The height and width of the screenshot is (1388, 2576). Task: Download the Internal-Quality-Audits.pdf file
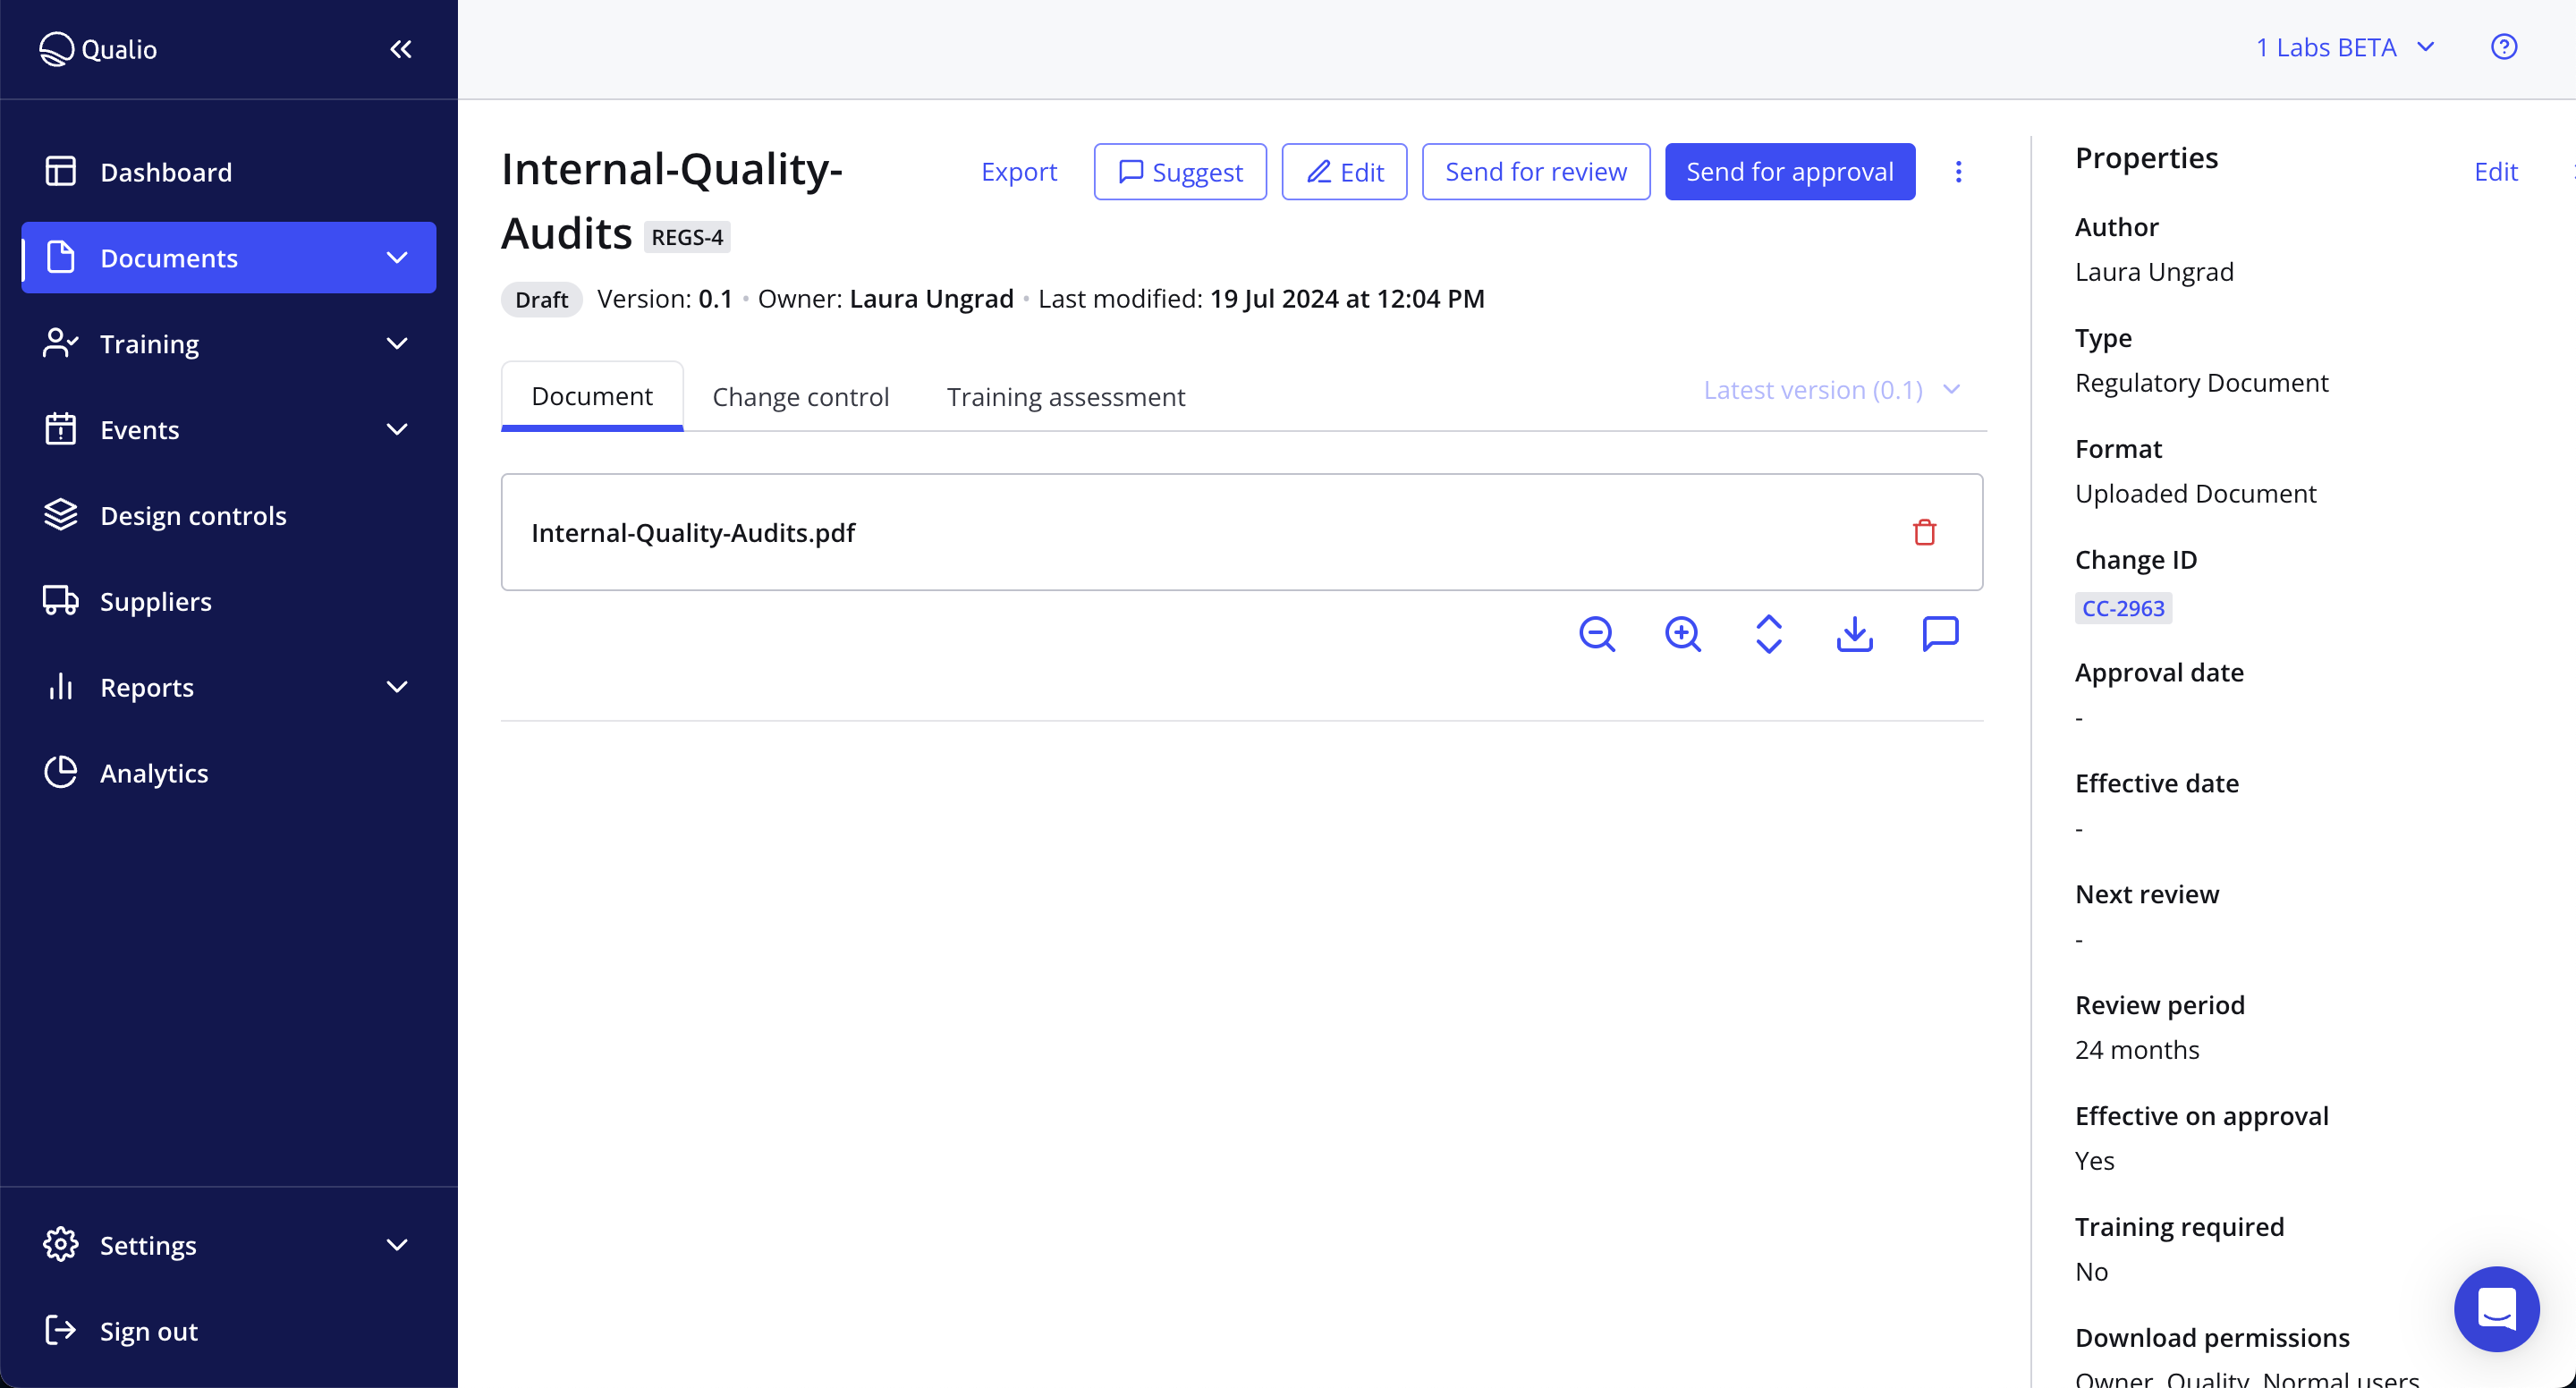[x=1854, y=633]
